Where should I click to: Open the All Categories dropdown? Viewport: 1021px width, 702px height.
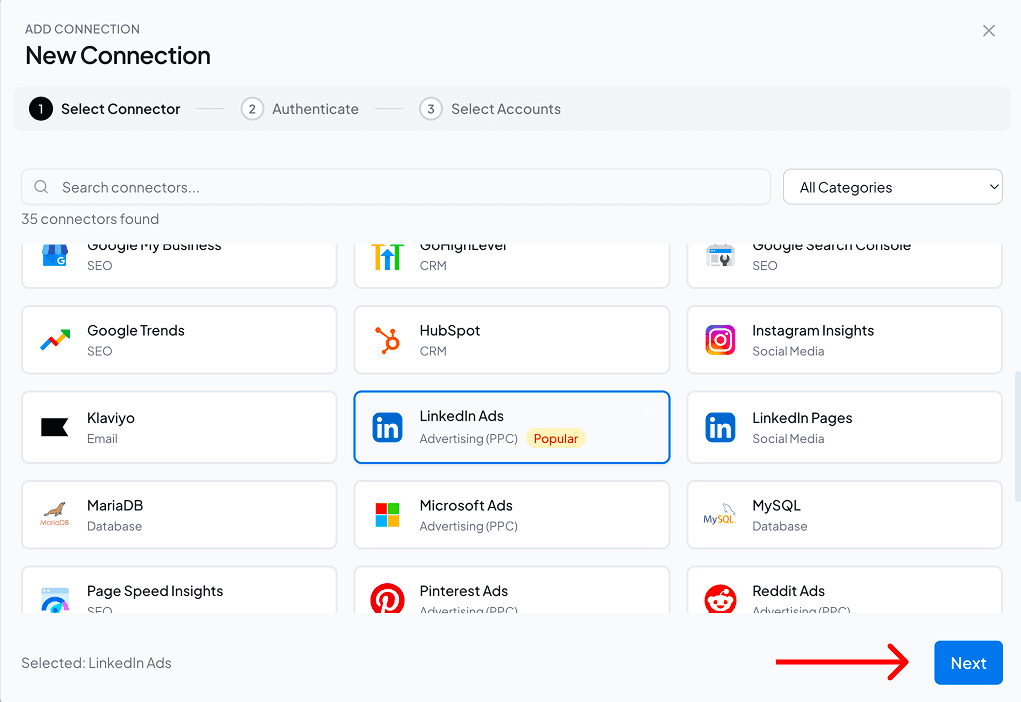tap(892, 187)
